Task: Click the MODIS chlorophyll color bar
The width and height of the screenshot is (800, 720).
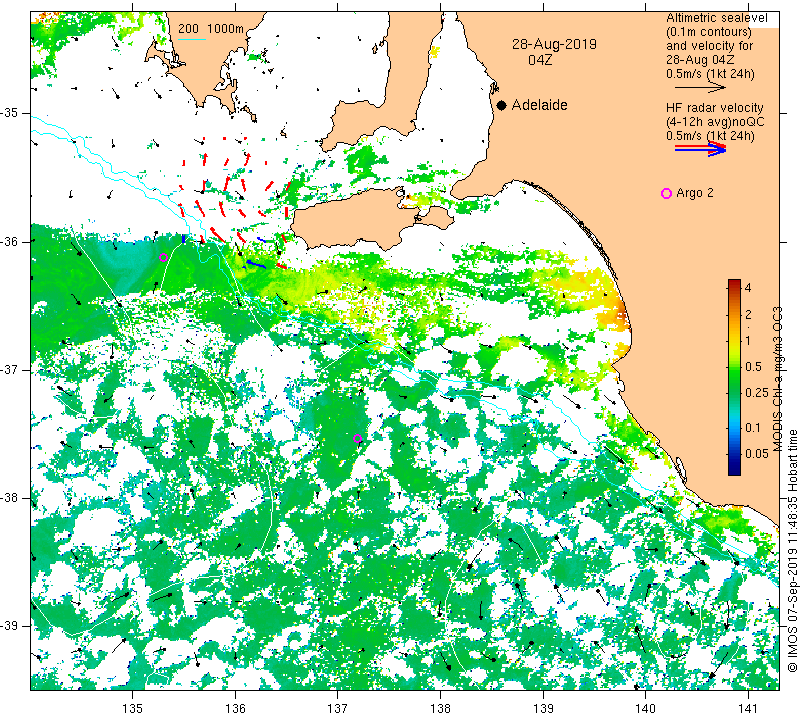Action: click(734, 377)
